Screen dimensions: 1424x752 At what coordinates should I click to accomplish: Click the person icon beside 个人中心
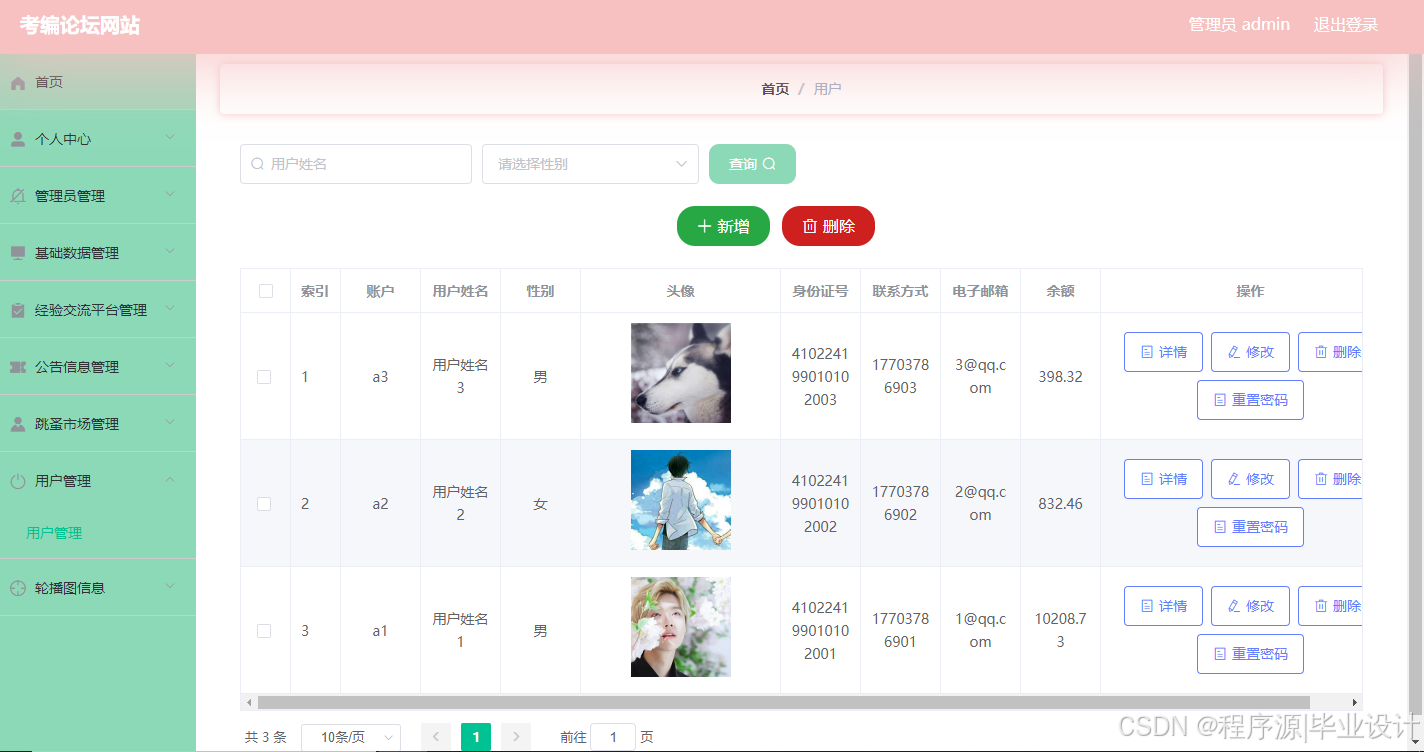click(x=18, y=140)
